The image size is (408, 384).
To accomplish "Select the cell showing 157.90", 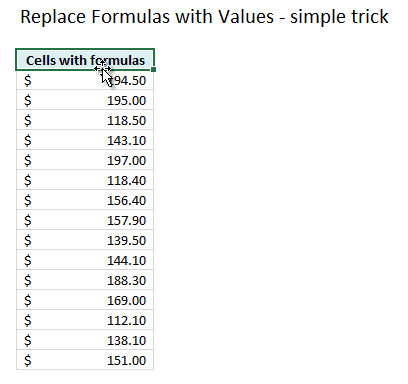I will 85,220.
